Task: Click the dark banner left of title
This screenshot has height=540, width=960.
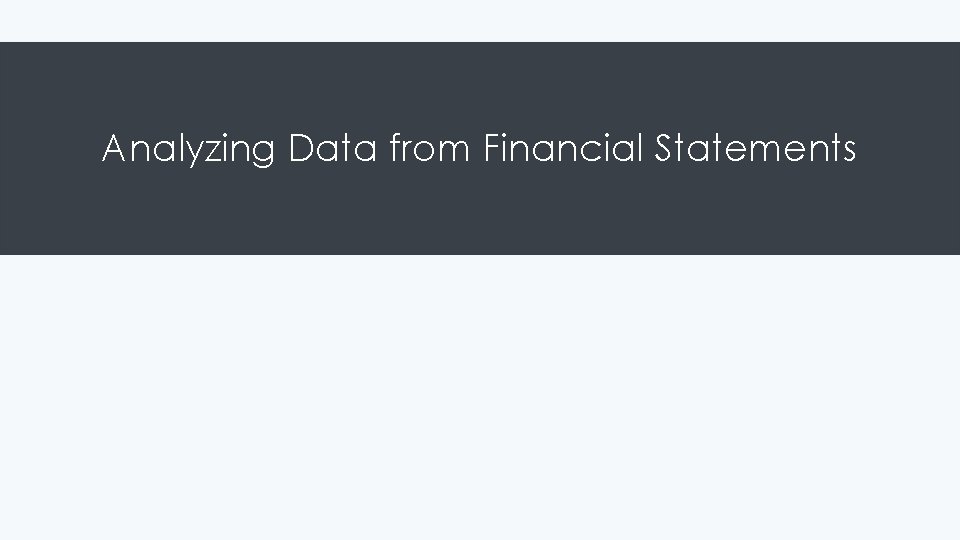Action: point(50,150)
